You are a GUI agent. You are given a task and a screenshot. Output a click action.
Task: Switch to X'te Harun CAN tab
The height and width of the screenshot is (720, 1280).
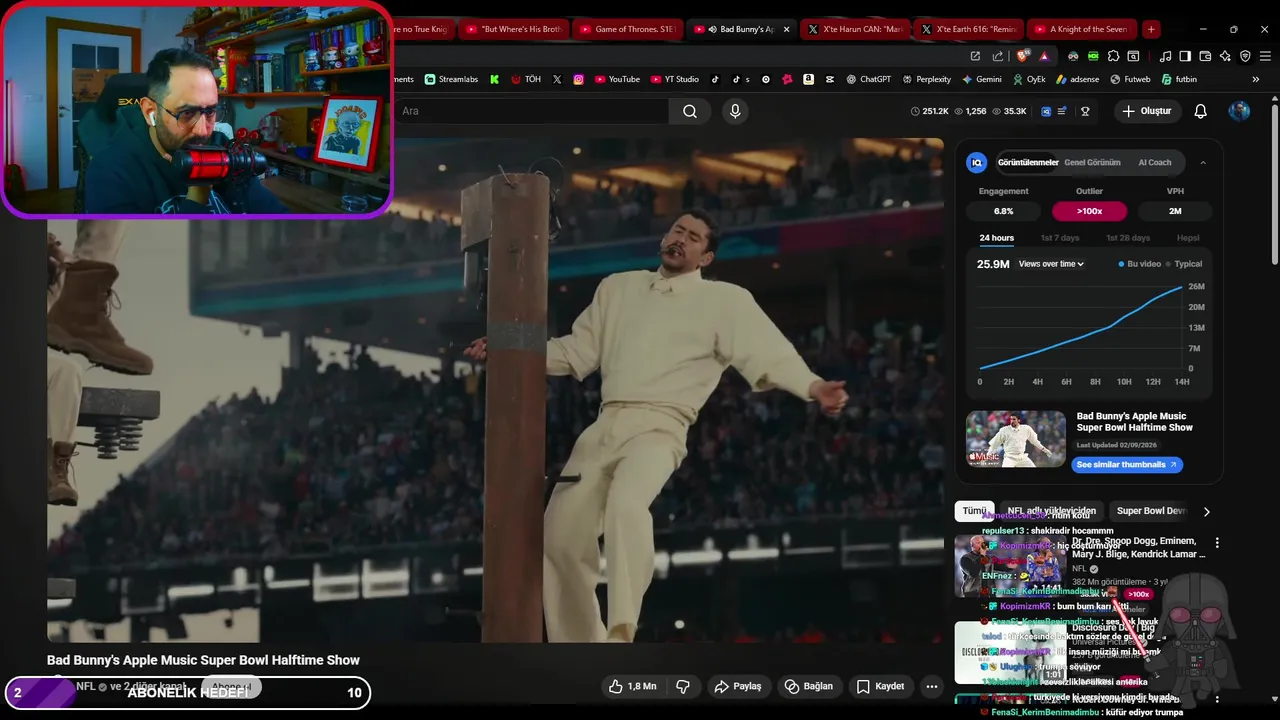[x=854, y=29]
